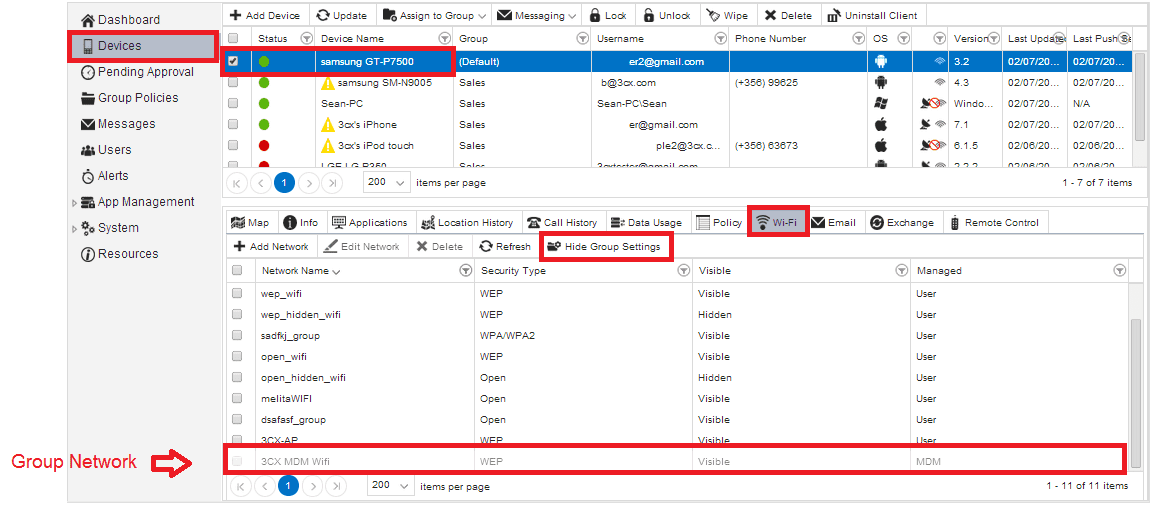Check the 3cx's iPod touch checkbox
The width and height of the screenshot is (1152, 505).
(233, 146)
